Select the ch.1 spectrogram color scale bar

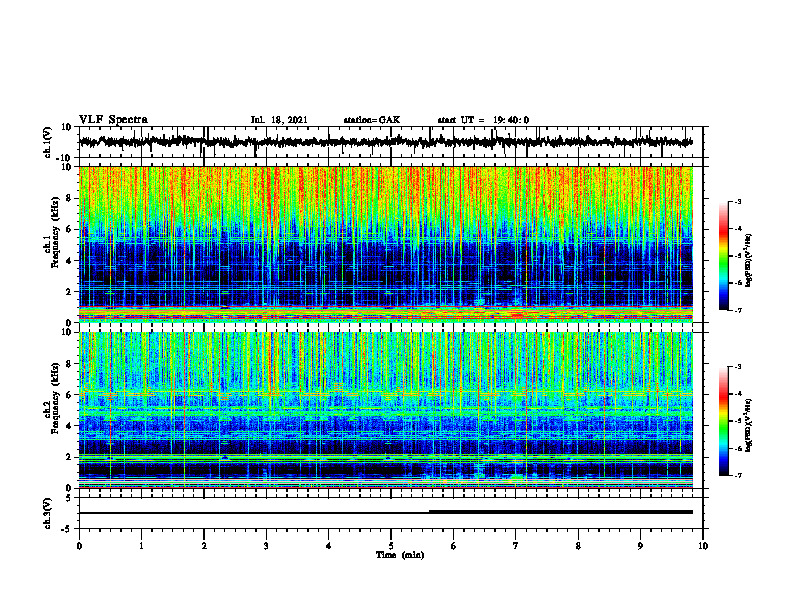click(x=723, y=256)
